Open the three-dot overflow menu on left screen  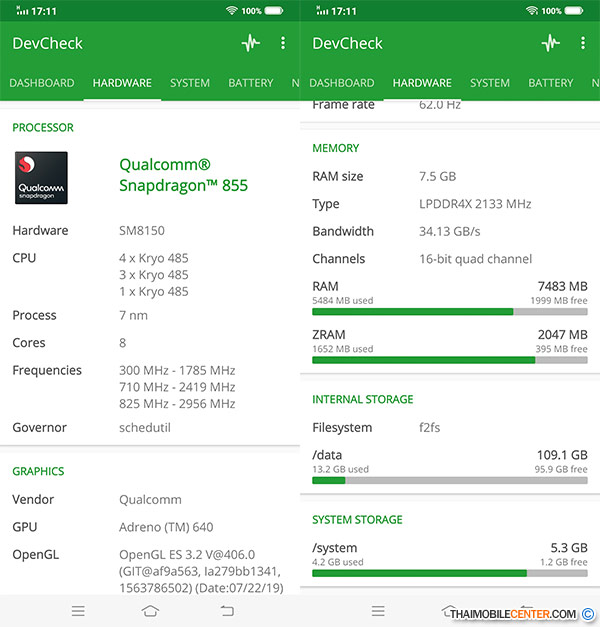click(x=283, y=43)
